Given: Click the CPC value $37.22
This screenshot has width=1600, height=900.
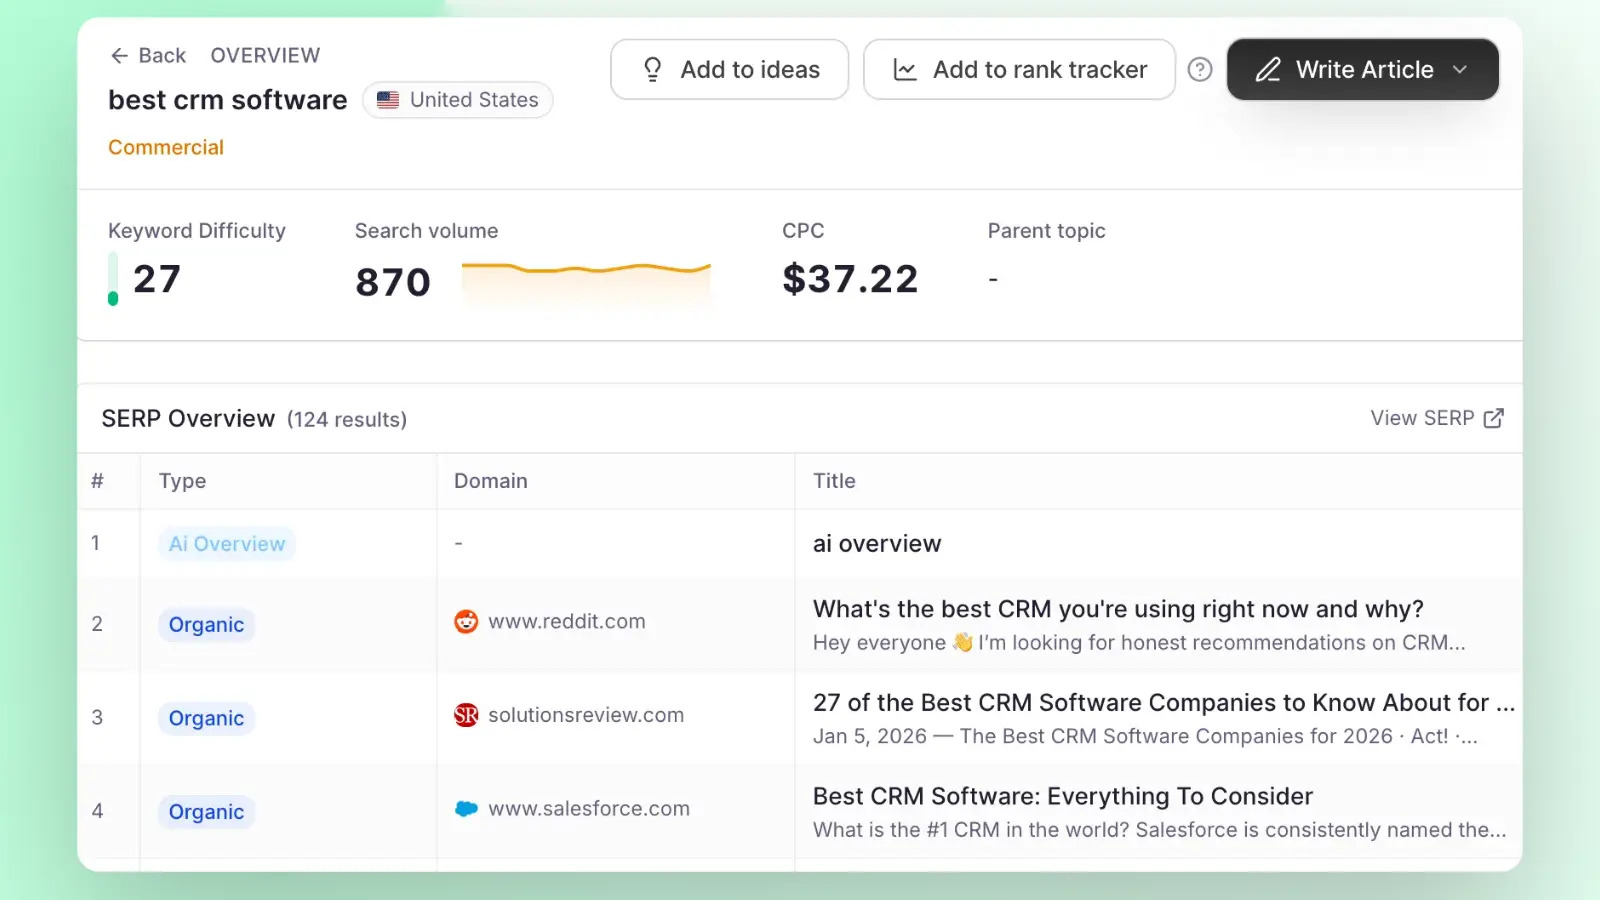Looking at the screenshot, I should point(850,279).
